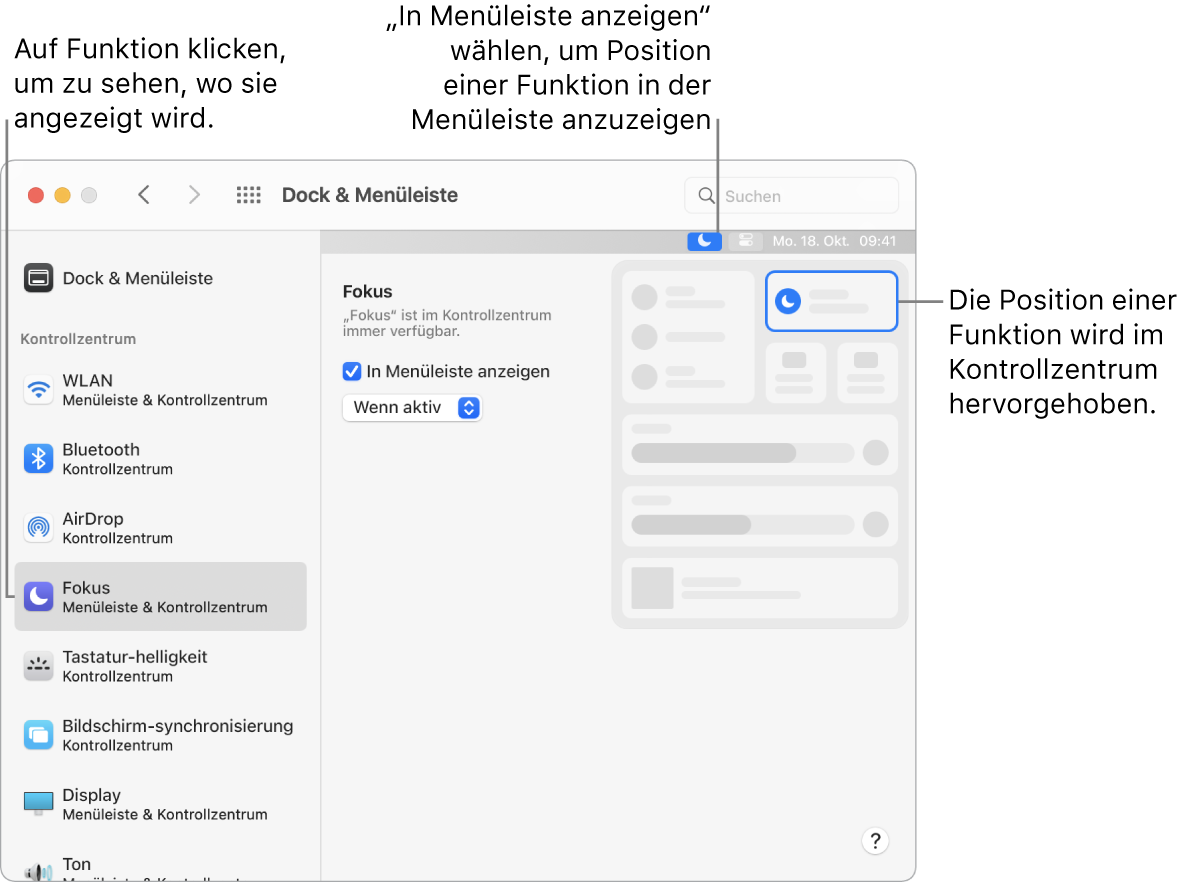Image resolution: width=1189 pixels, height=883 pixels.
Task: Select Fokus entry under Kontrollzentrum
Action: click(x=160, y=596)
